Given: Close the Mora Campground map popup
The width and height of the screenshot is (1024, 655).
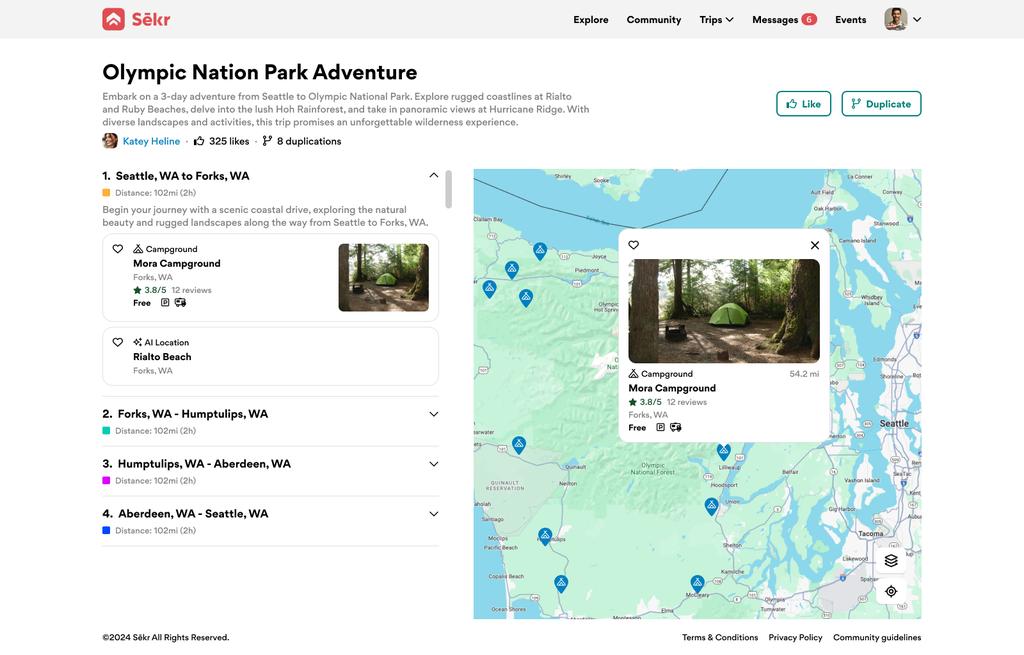Looking at the screenshot, I should coord(814,245).
